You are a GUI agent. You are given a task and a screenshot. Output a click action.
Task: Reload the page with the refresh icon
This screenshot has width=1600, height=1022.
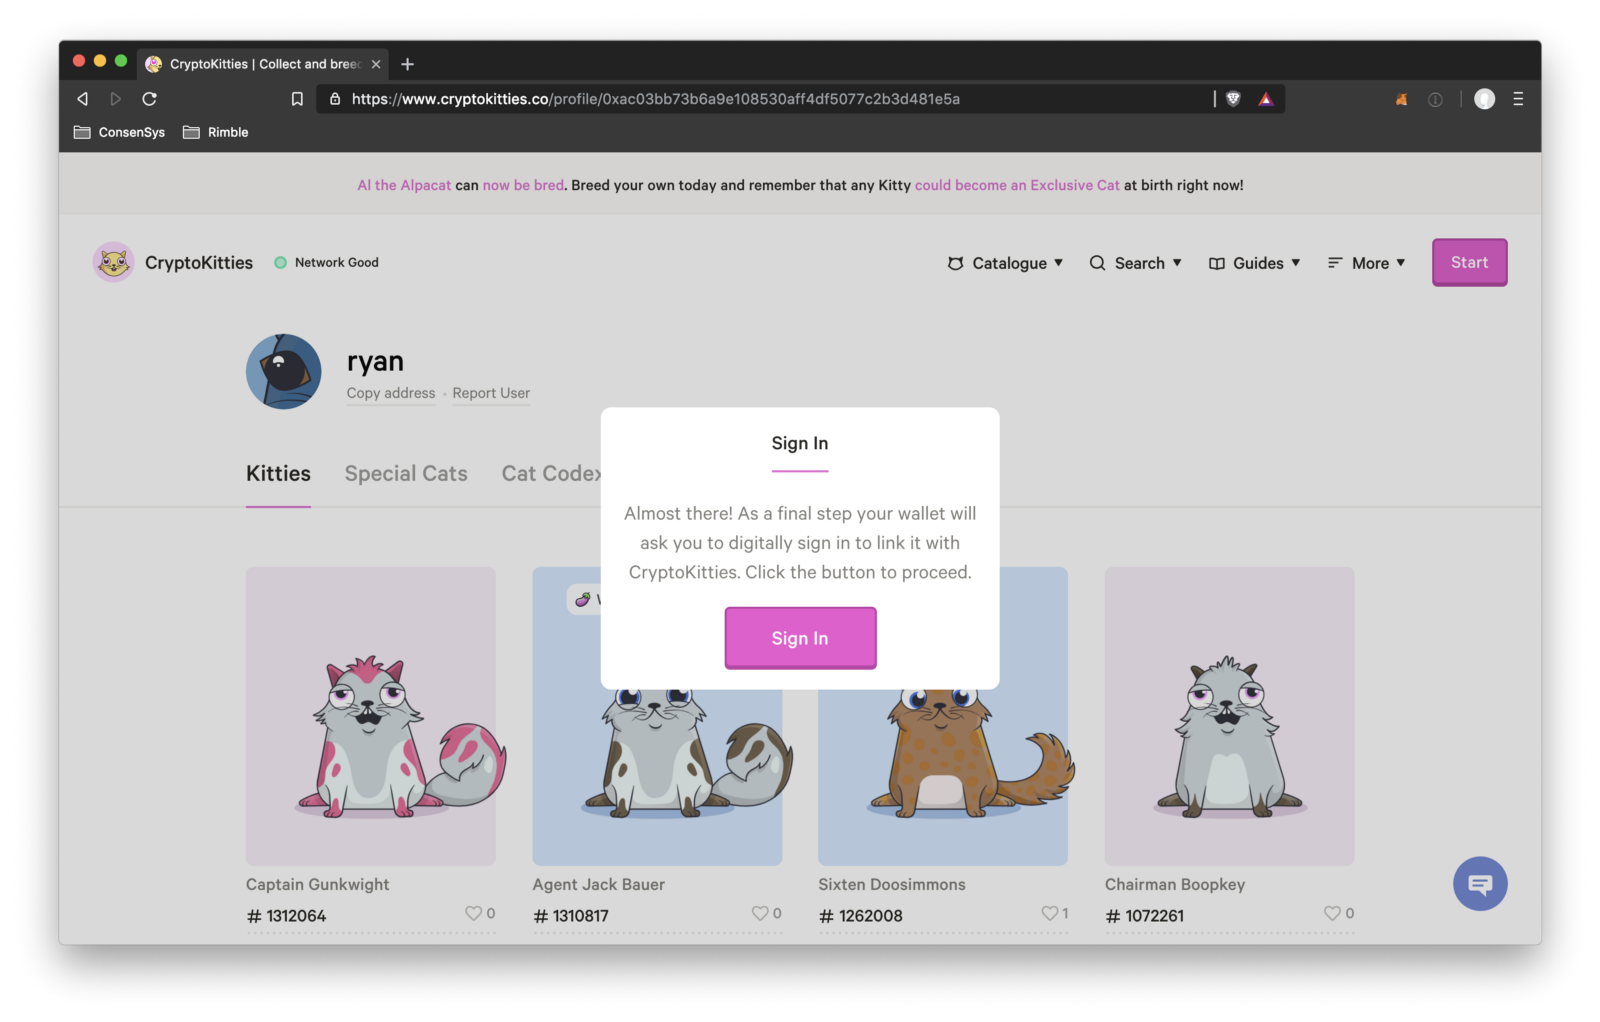tap(150, 99)
